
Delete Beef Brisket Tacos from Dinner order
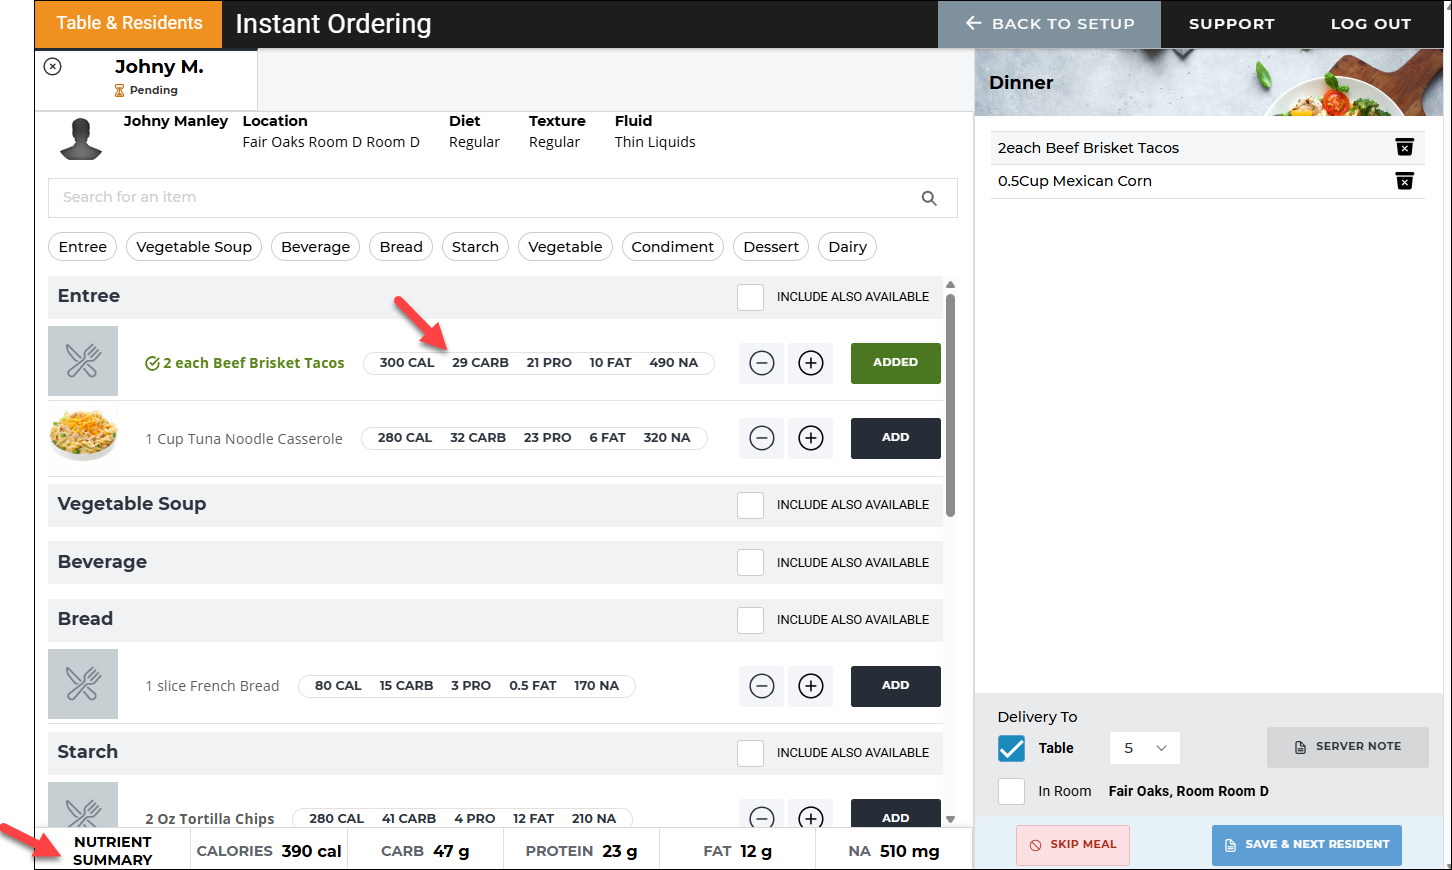1405,147
